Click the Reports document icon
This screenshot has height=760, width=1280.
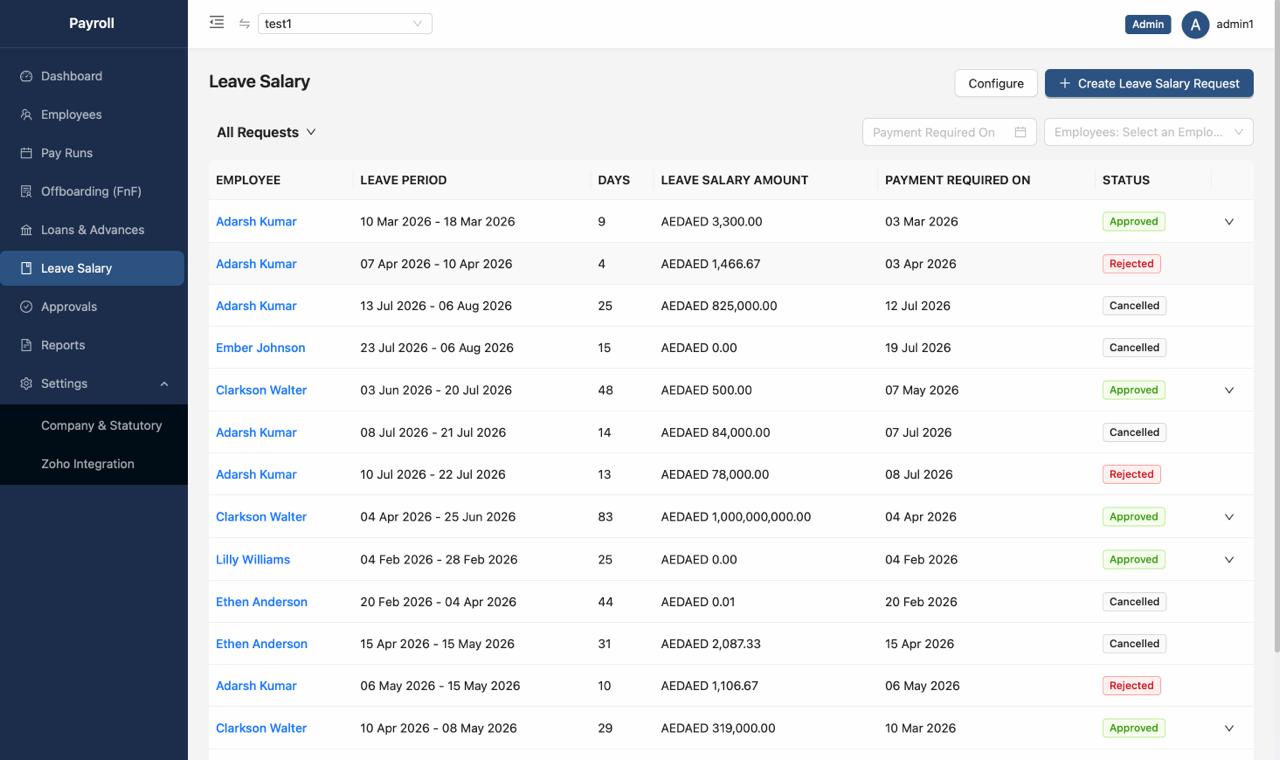point(26,345)
